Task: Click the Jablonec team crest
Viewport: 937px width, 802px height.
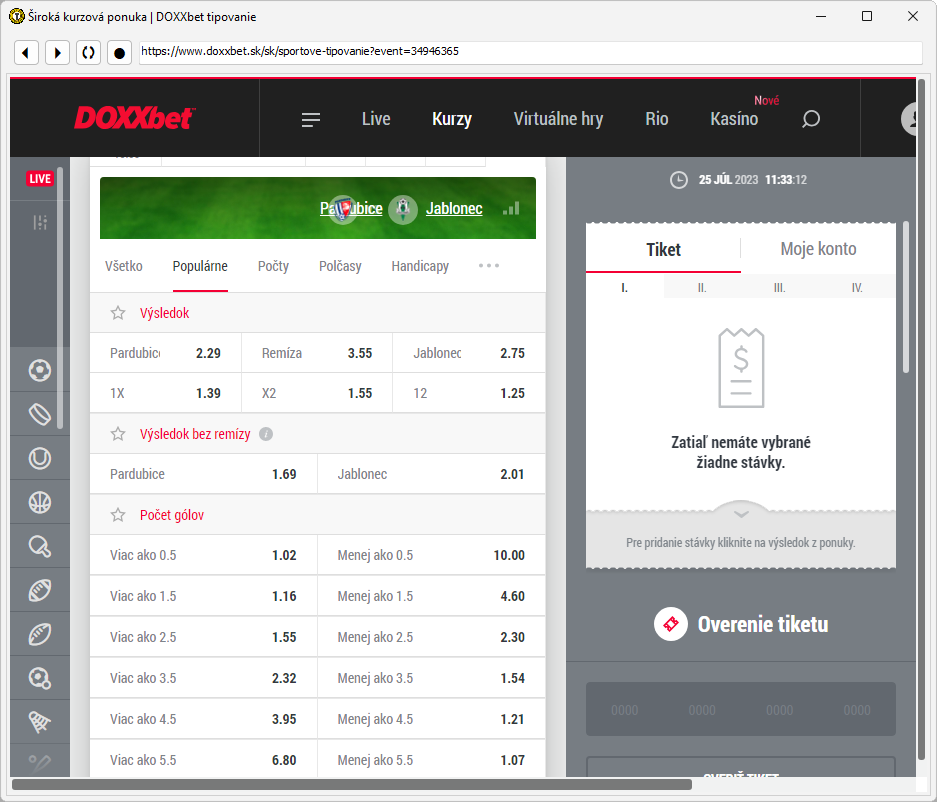Action: [403, 209]
